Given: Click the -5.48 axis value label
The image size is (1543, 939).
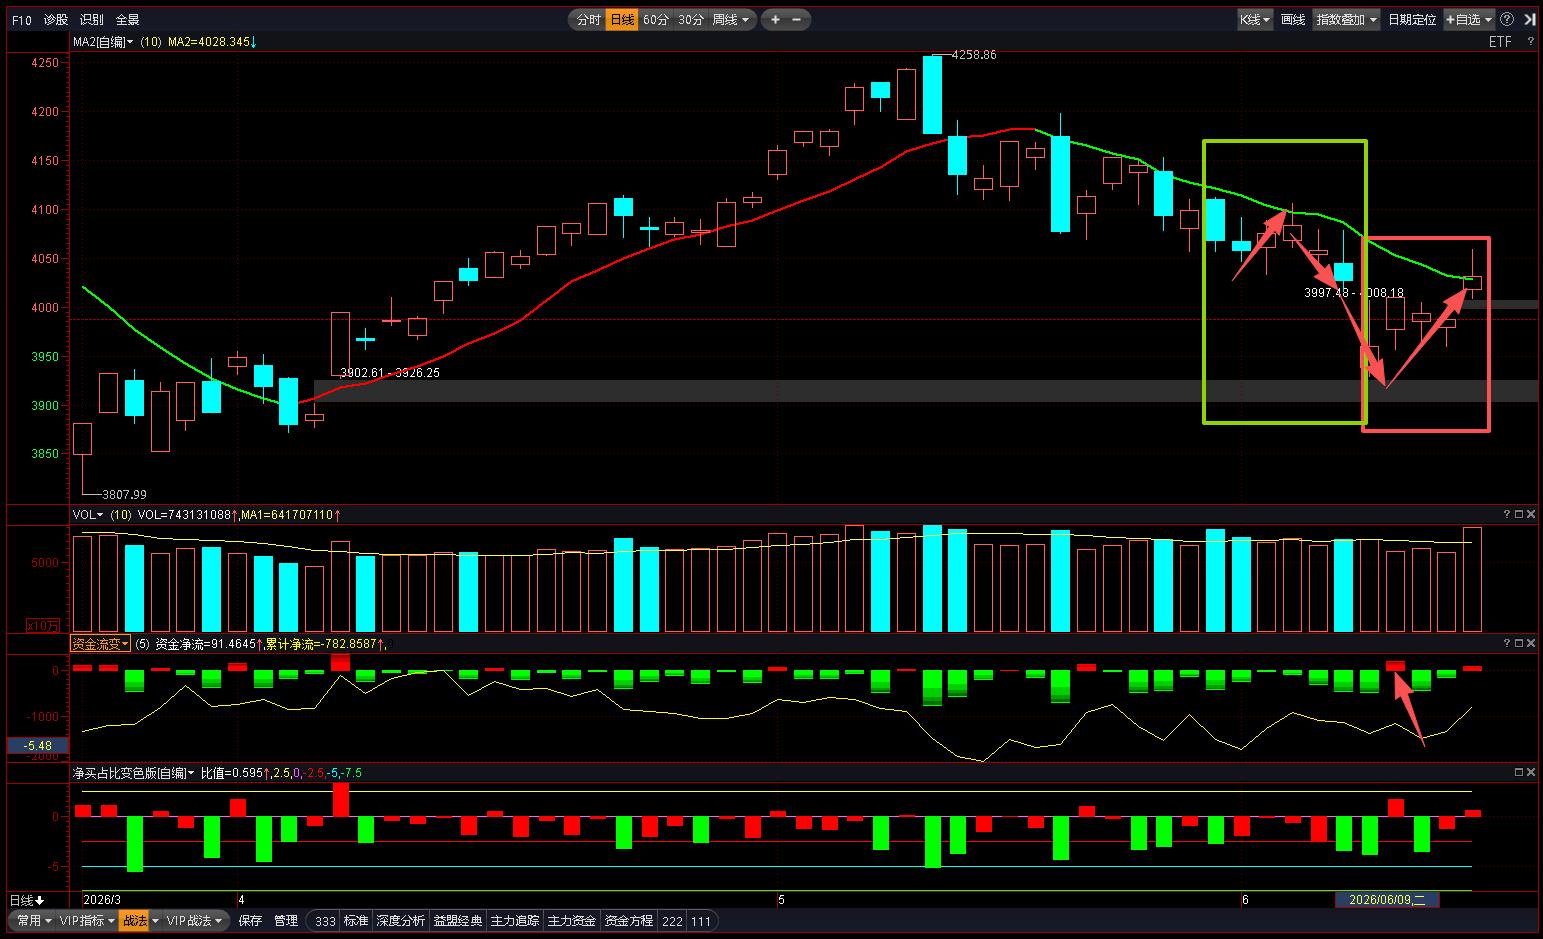Looking at the screenshot, I should (x=37, y=745).
